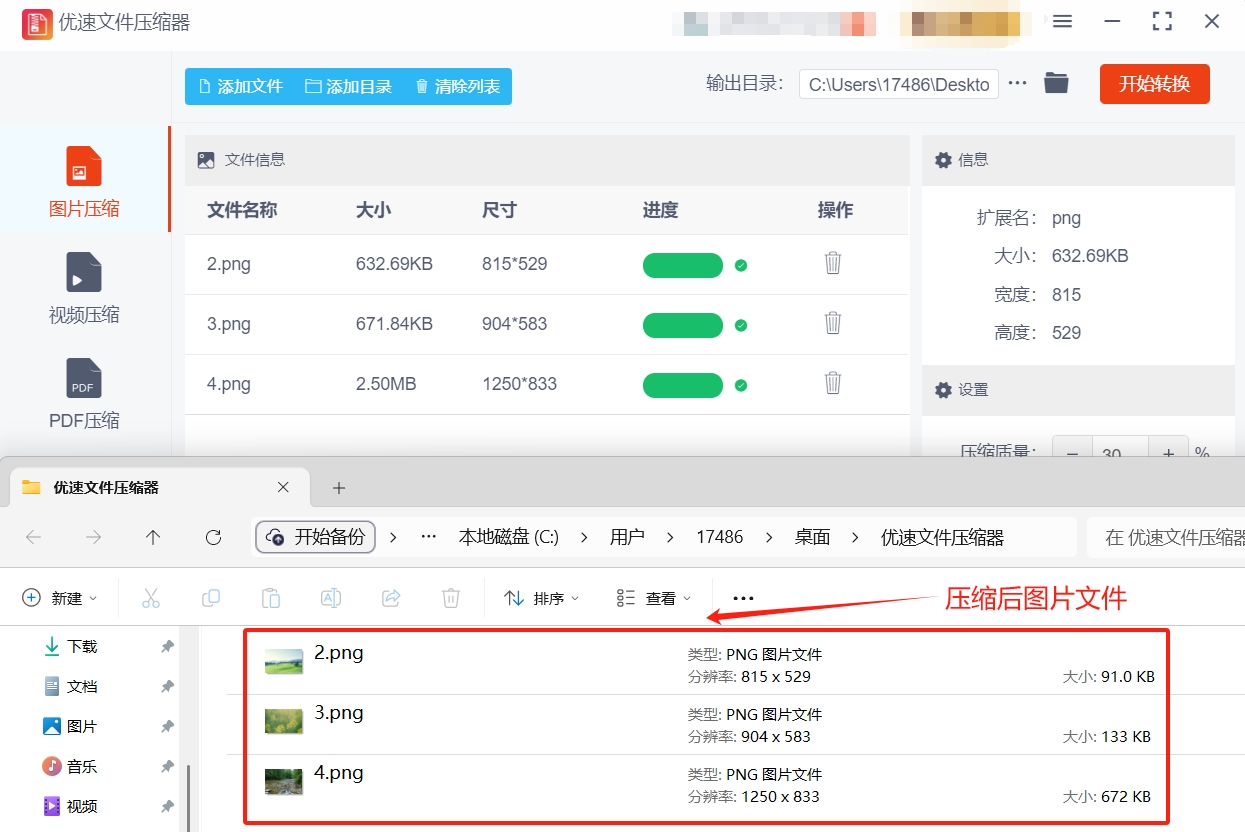This screenshot has width=1245, height=832.
Task: Select 4.png thumbnail in the Explorer file list
Action: pos(284,782)
